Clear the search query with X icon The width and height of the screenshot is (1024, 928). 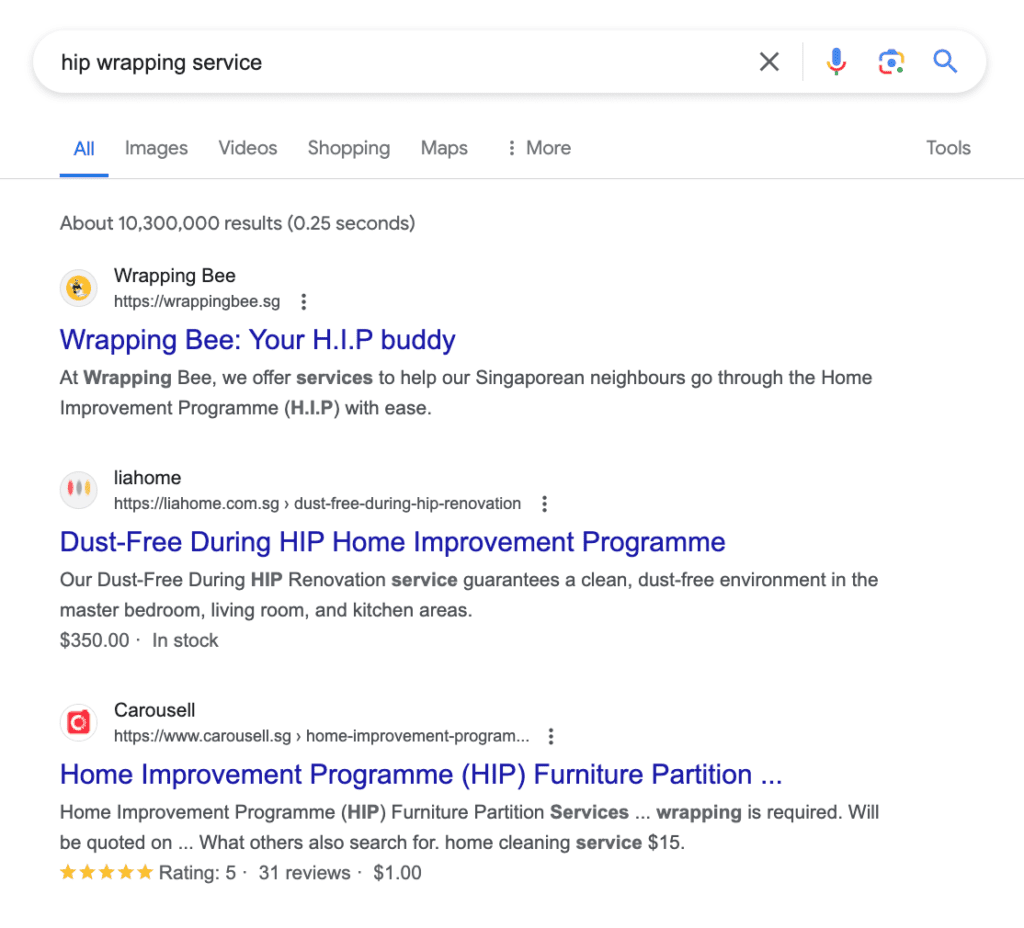click(768, 62)
